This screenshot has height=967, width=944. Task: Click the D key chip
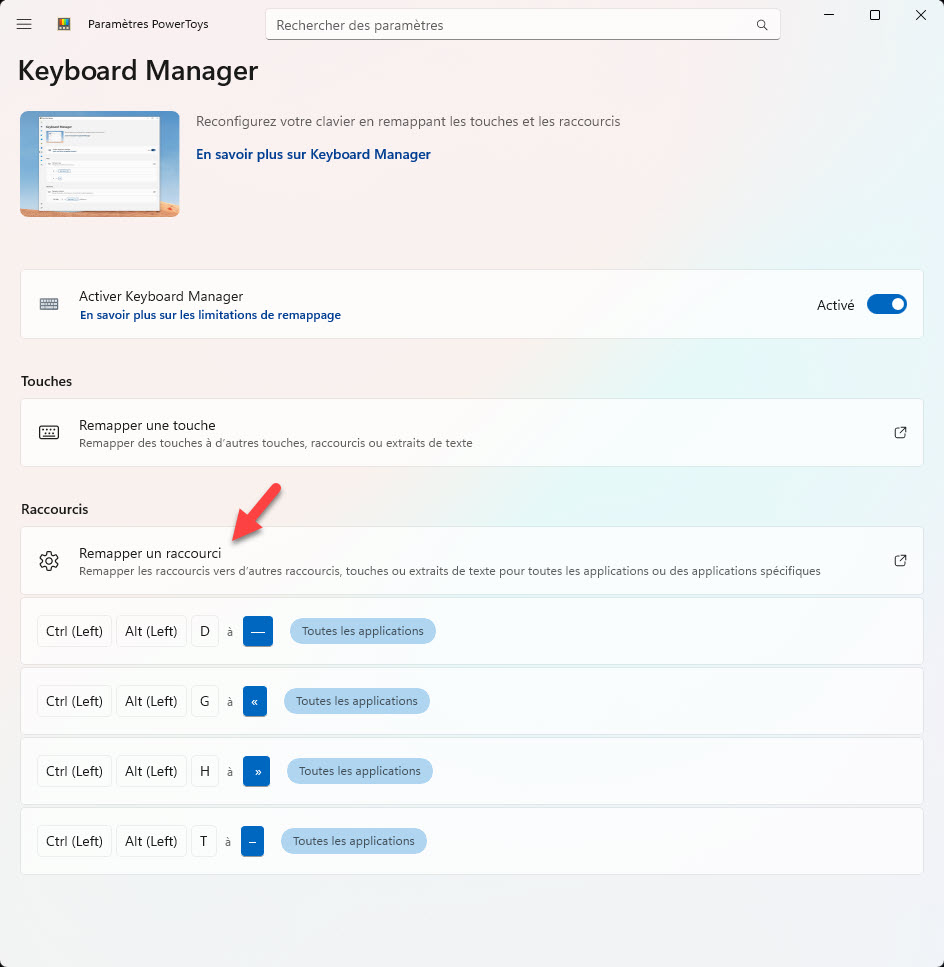(x=205, y=632)
